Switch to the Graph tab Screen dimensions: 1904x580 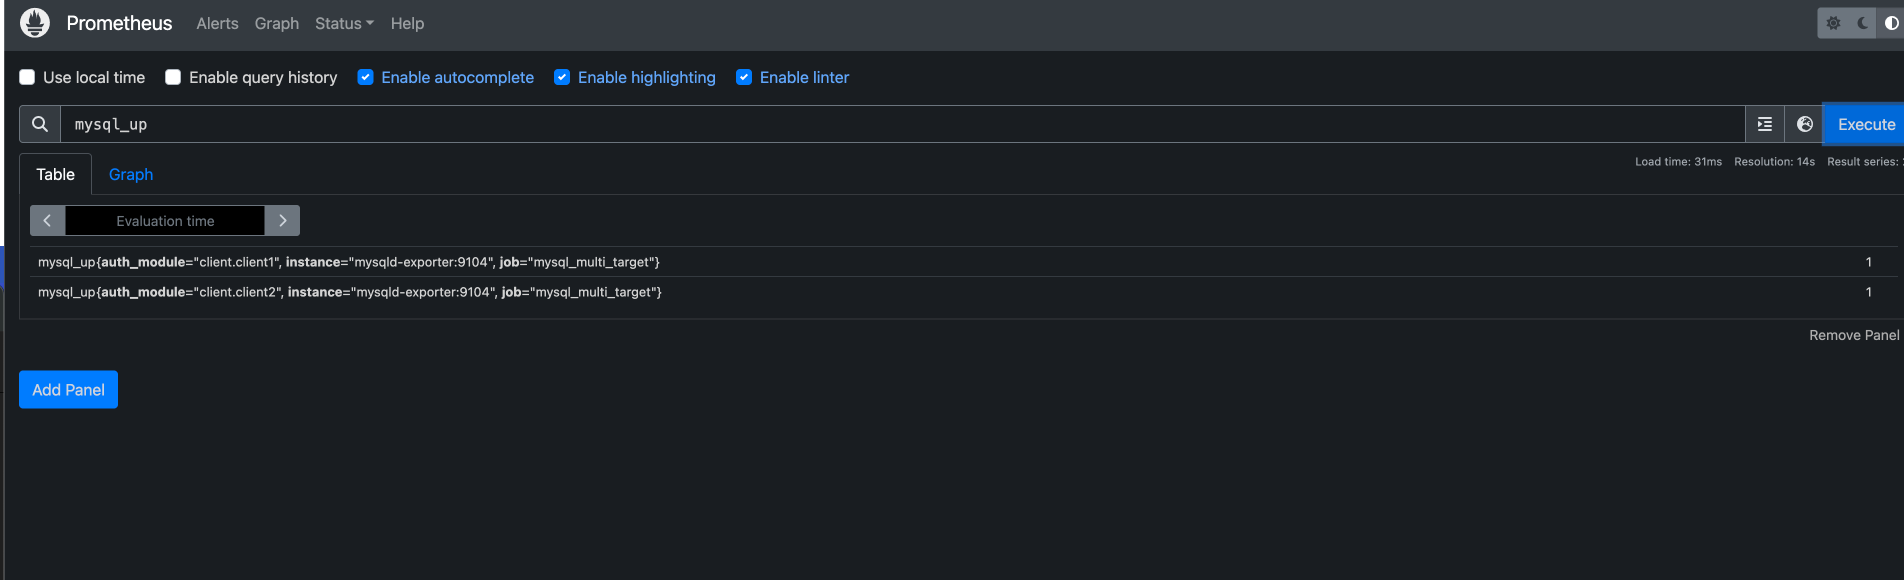[x=131, y=174]
